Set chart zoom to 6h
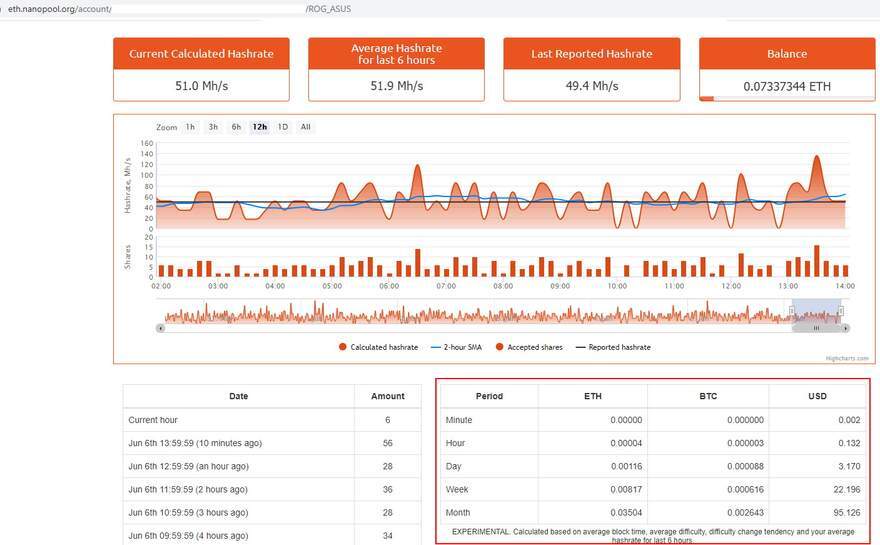The width and height of the screenshot is (880, 545). pos(236,127)
